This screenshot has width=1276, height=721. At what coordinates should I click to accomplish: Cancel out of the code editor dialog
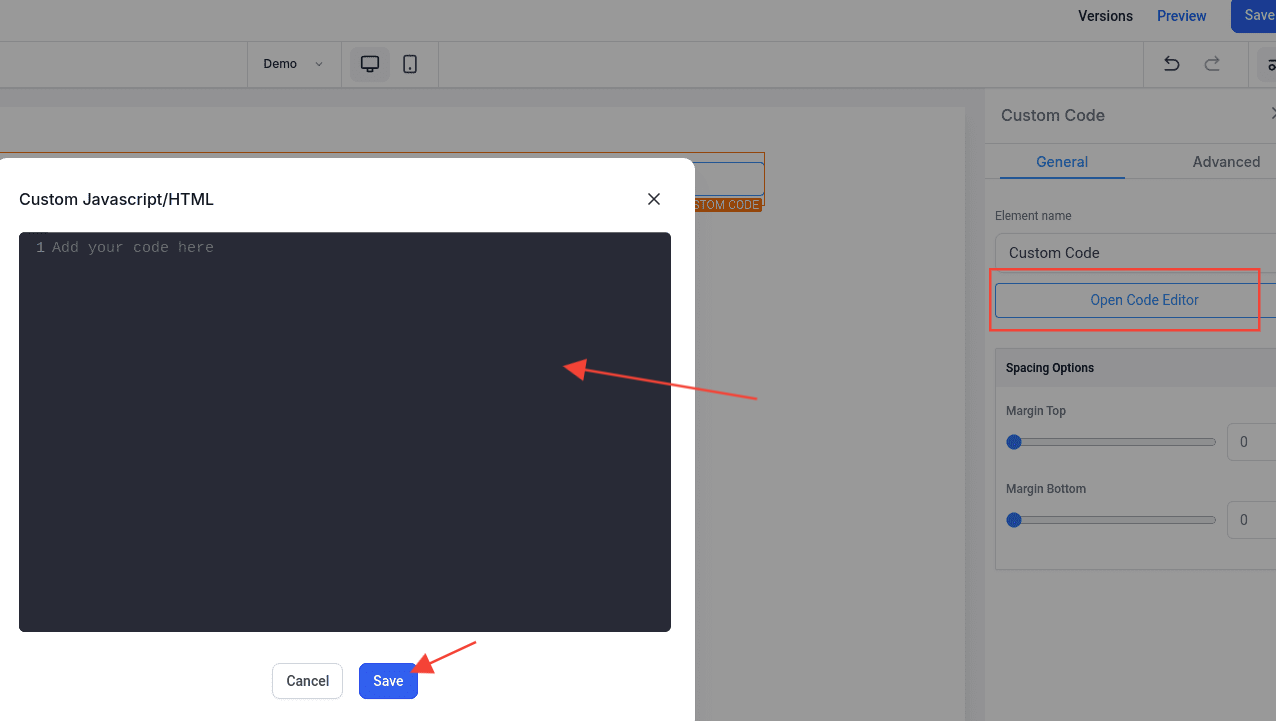coord(307,681)
